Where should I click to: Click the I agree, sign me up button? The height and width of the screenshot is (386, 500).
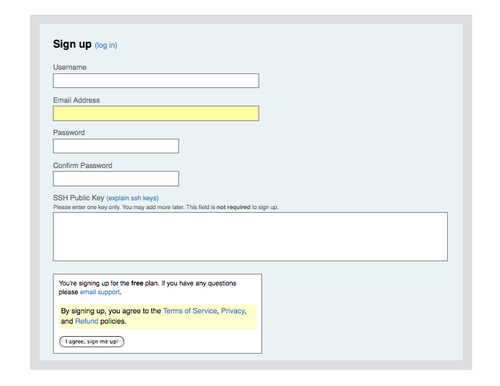[92, 342]
